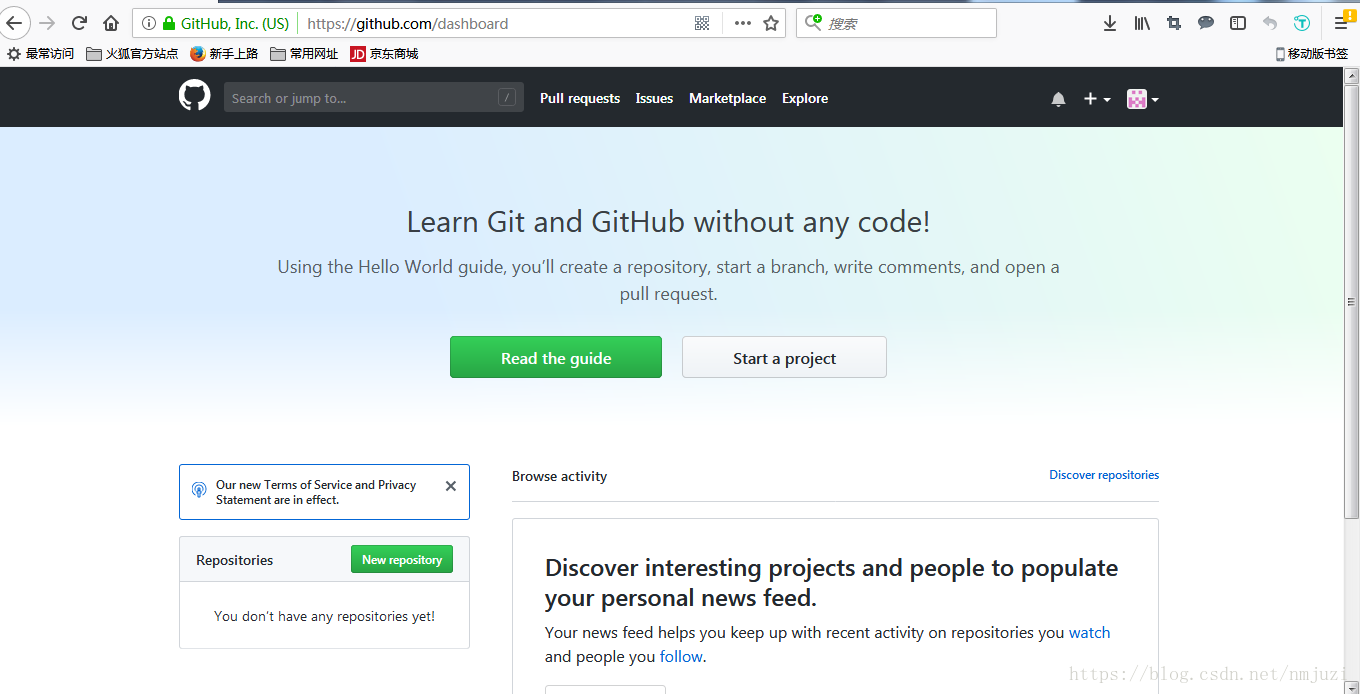Click the Browse activity heading
The height and width of the screenshot is (694, 1360).
point(559,476)
